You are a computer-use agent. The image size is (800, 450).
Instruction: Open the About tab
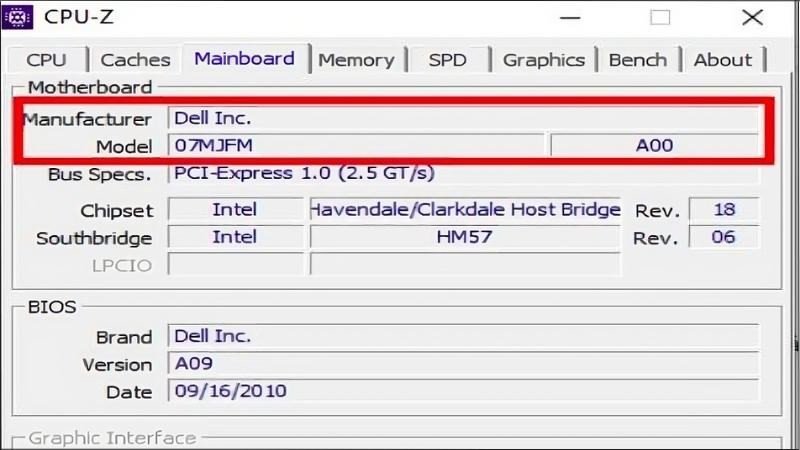722,60
